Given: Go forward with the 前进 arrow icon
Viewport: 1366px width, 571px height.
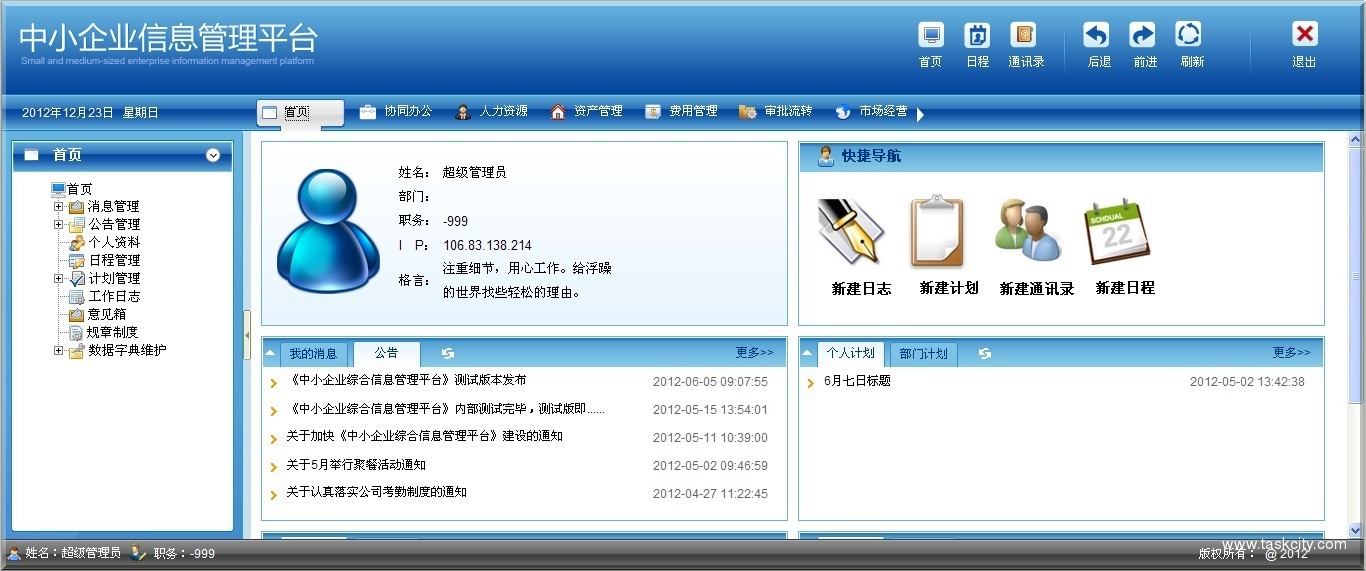Looking at the screenshot, I should click(x=1142, y=35).
